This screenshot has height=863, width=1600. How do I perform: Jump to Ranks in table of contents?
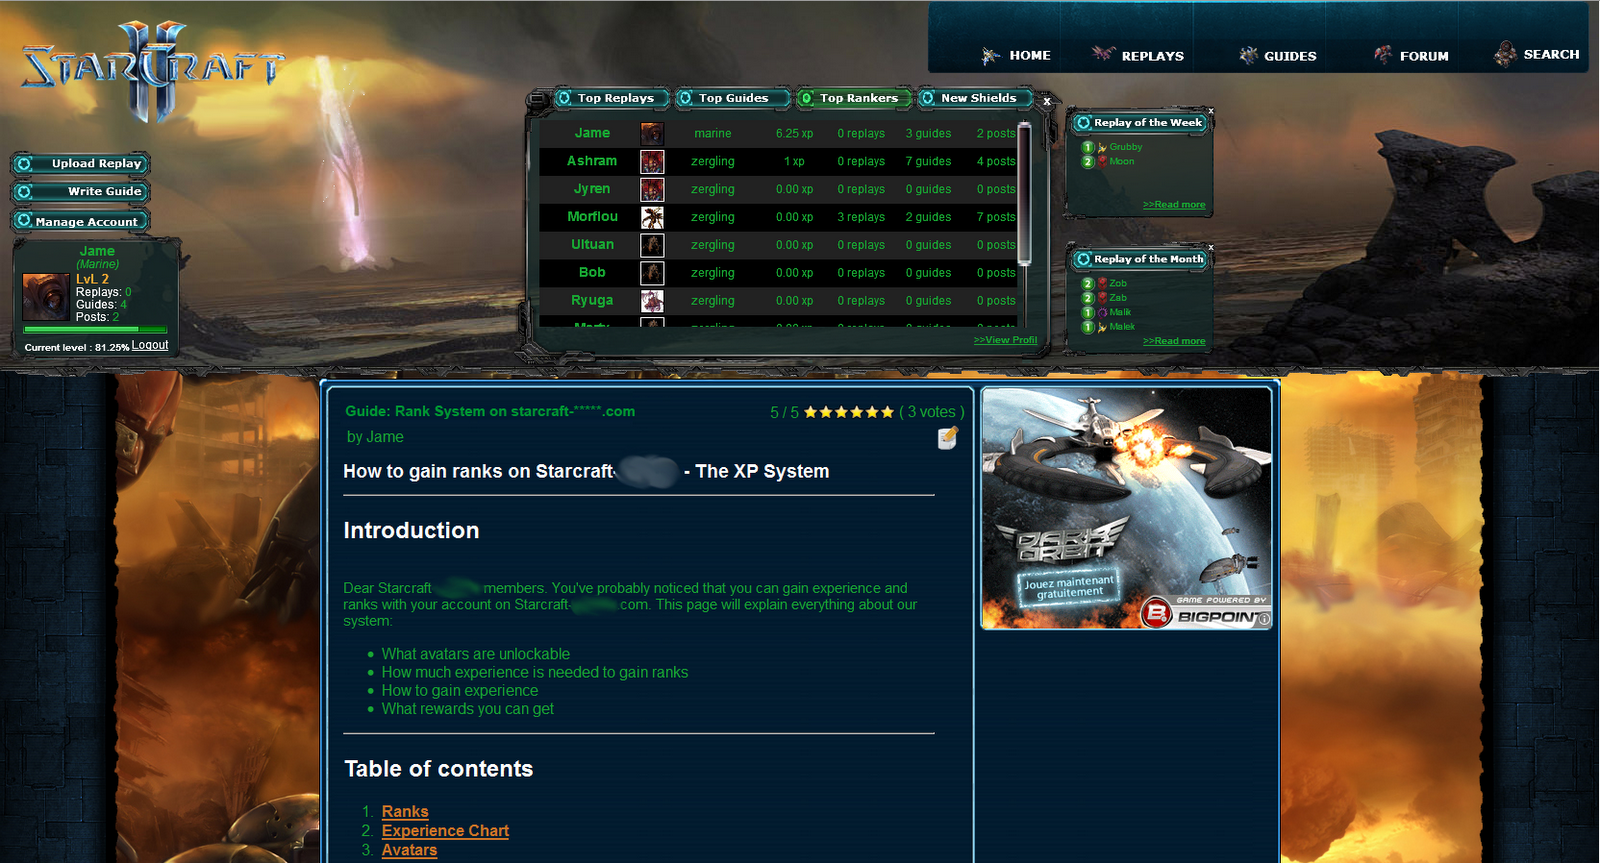tap(405, 812)
